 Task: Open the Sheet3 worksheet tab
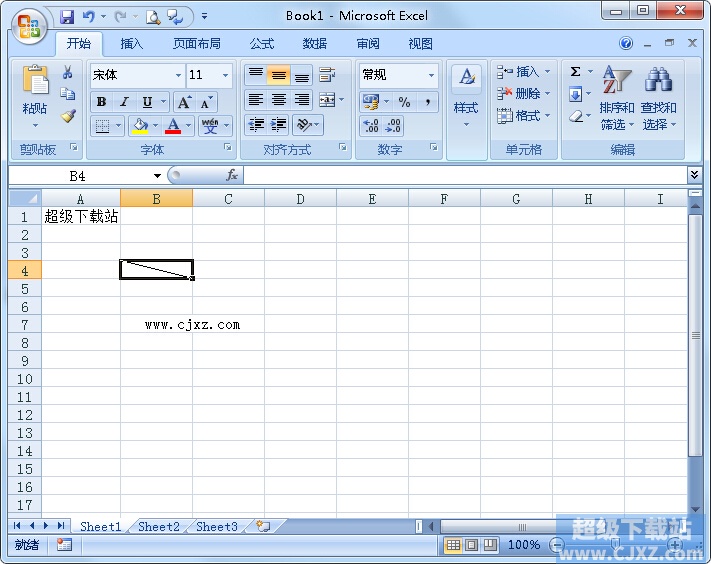pyautogui.click(x=217, y=526)
